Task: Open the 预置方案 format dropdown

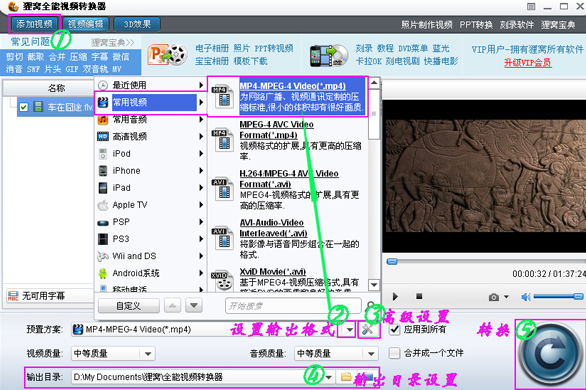Action: pyautogui.click(x=349, y=330)
